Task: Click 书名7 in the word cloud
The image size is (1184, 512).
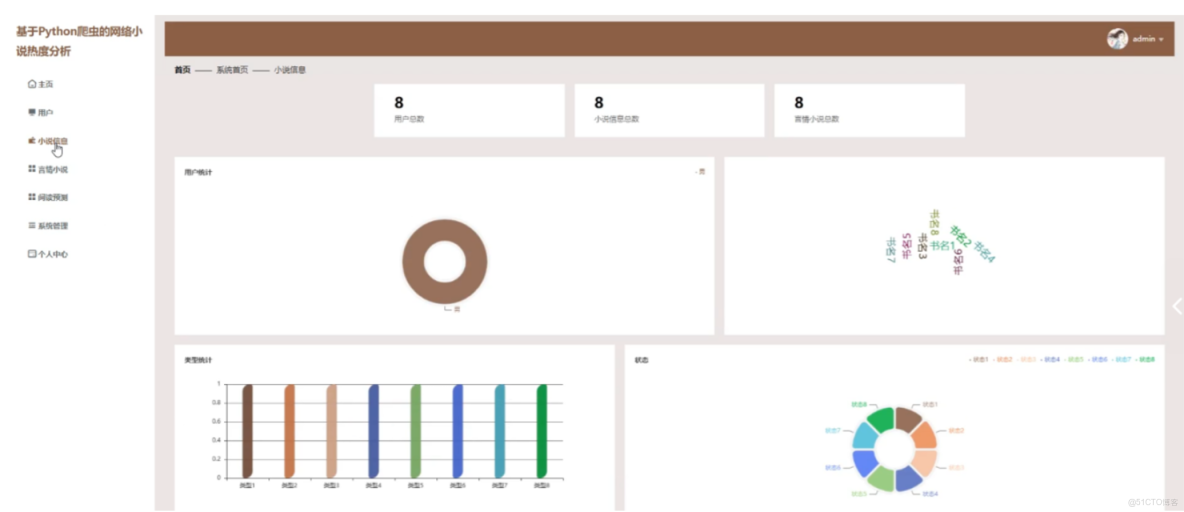Action: 891,250
